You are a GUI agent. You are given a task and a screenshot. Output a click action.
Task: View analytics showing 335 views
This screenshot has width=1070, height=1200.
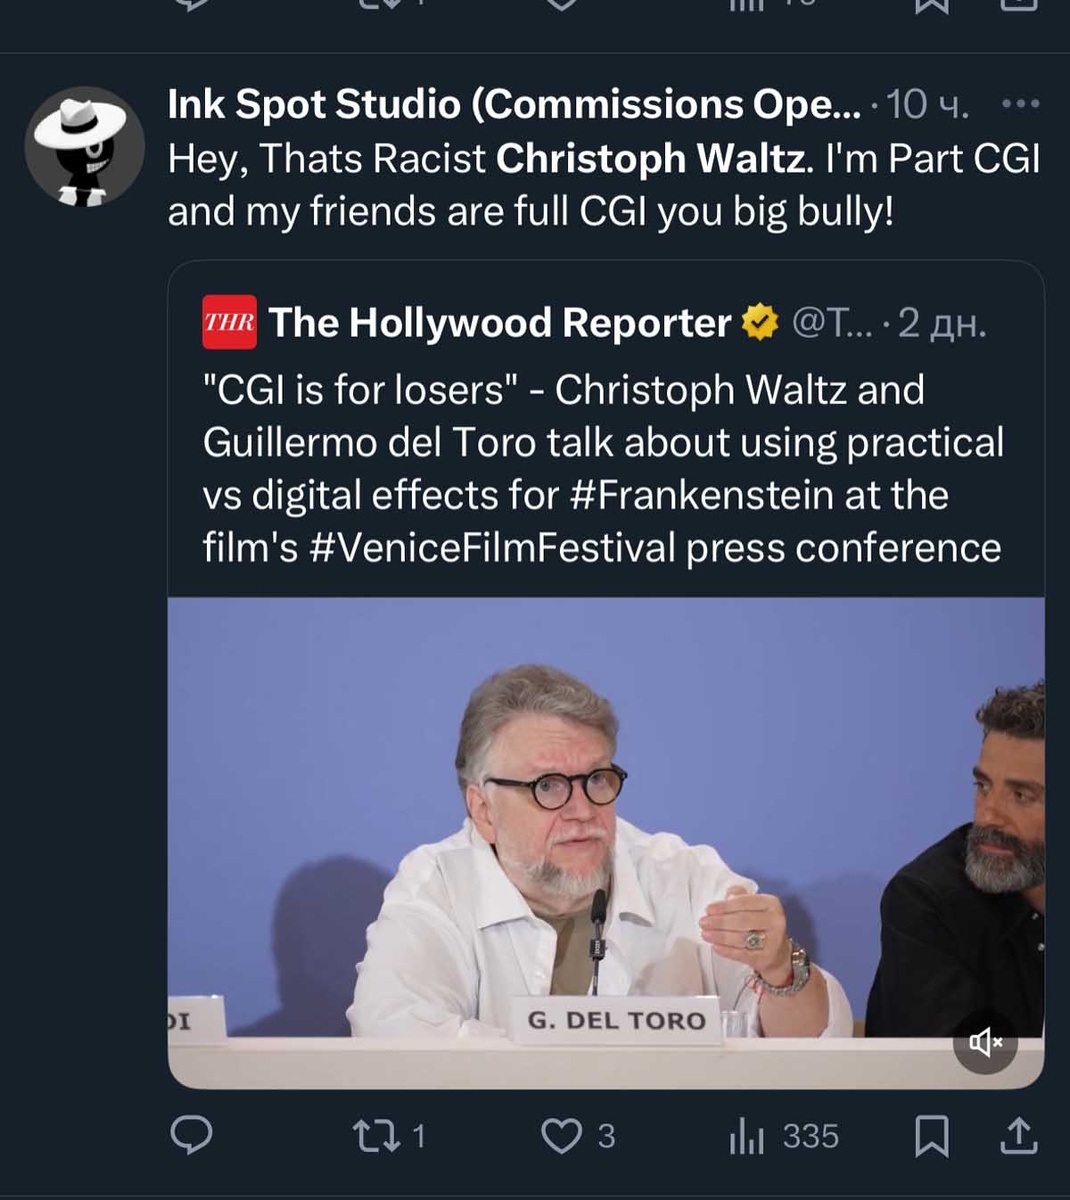point(784,1136)
